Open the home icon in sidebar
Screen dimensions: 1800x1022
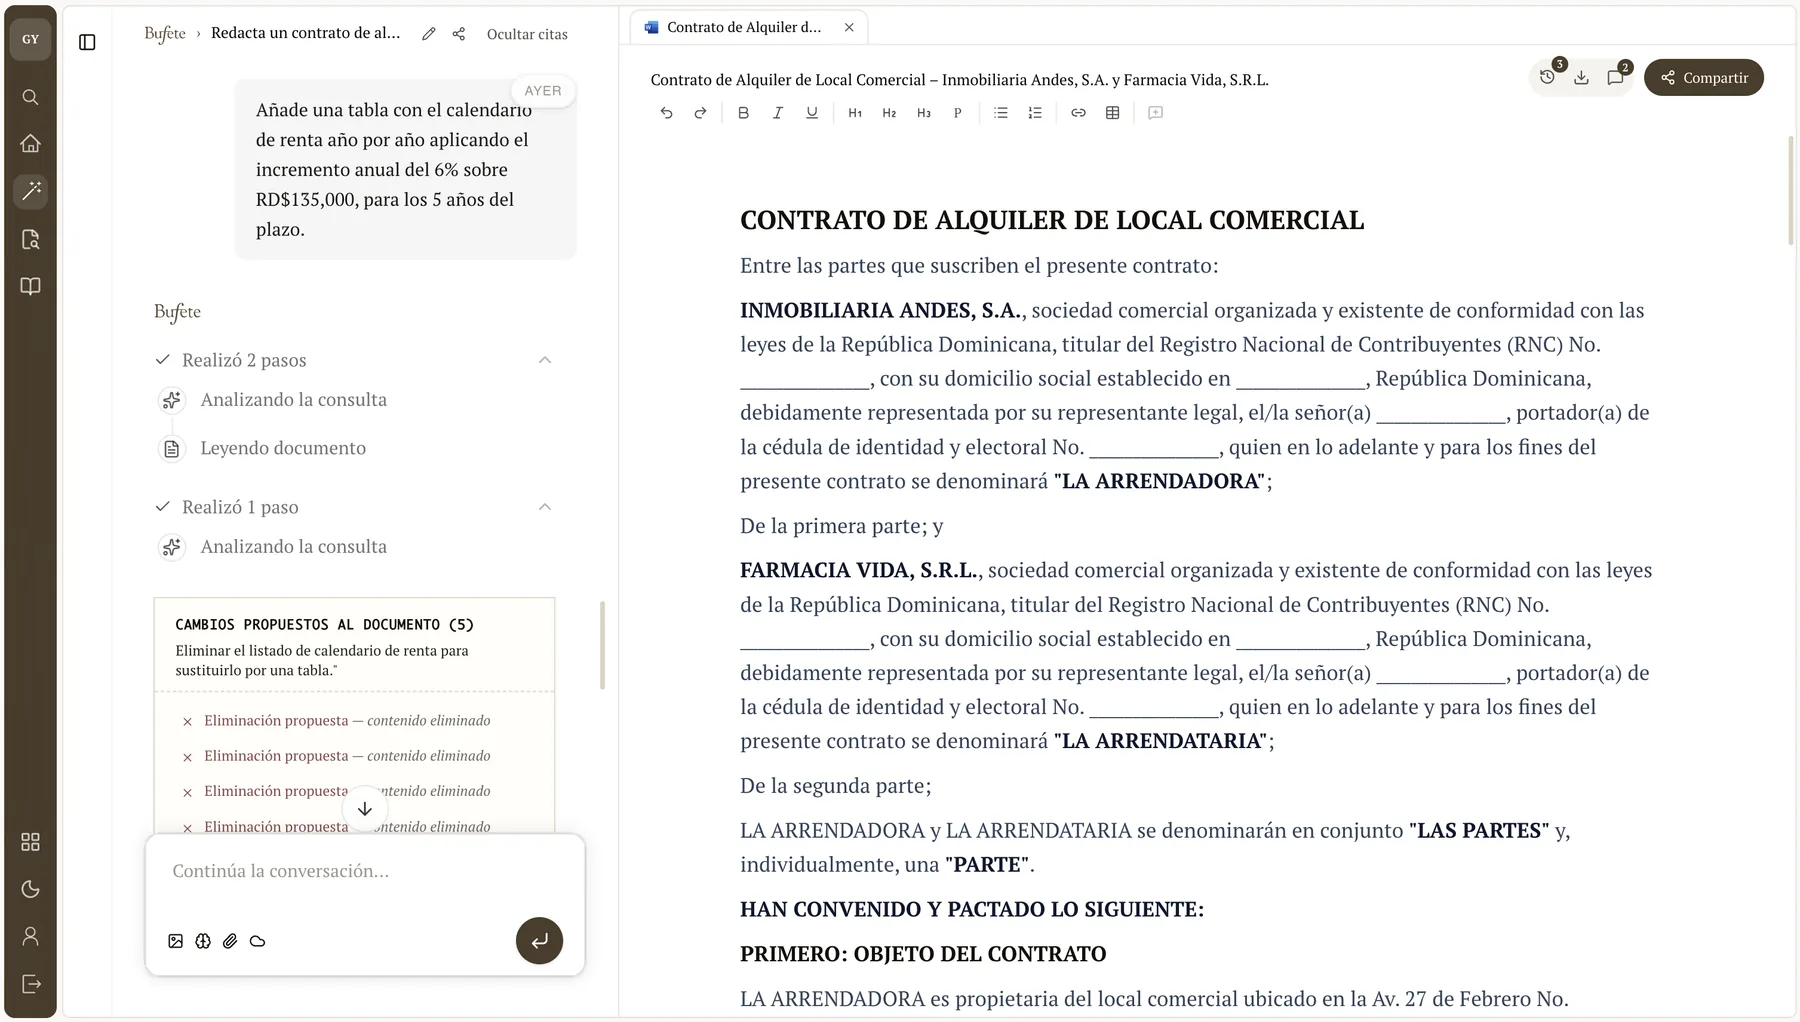(x=30, y=144)
